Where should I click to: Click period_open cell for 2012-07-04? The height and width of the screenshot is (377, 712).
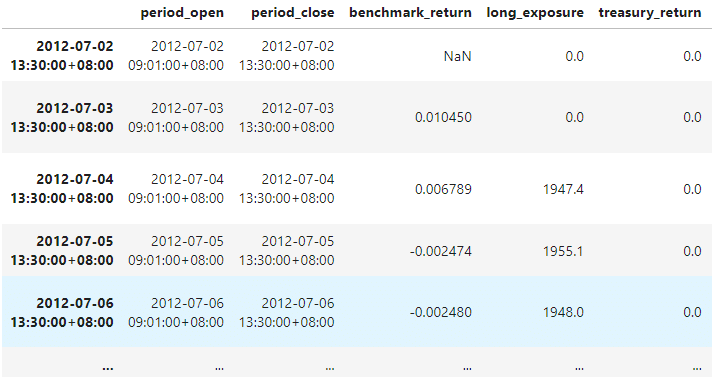(x=176, y=188)
